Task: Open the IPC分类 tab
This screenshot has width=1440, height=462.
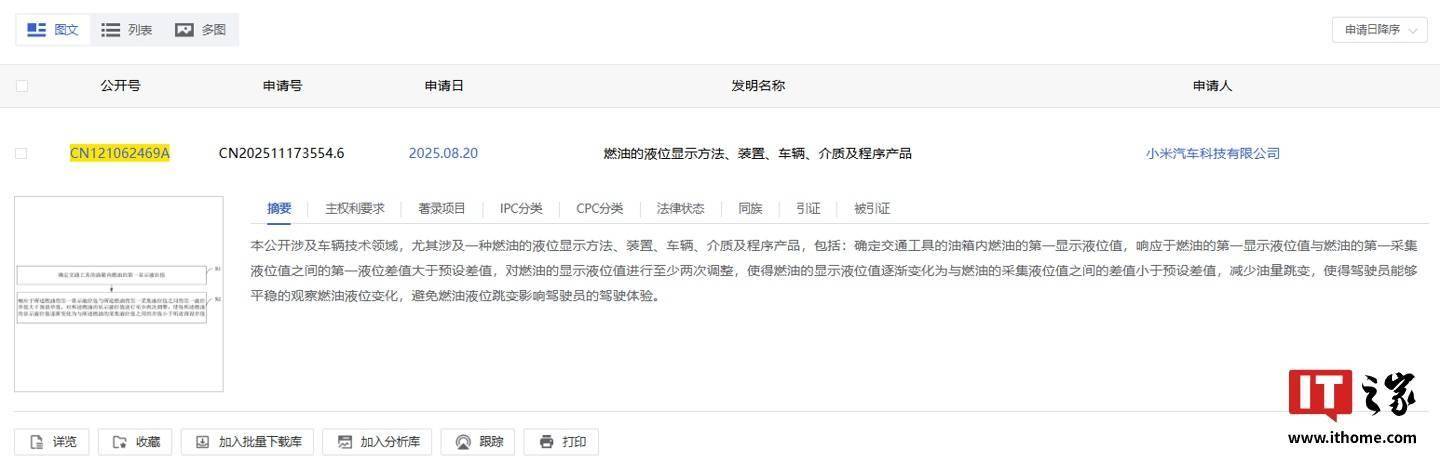Action: click(x=521, y=208)
